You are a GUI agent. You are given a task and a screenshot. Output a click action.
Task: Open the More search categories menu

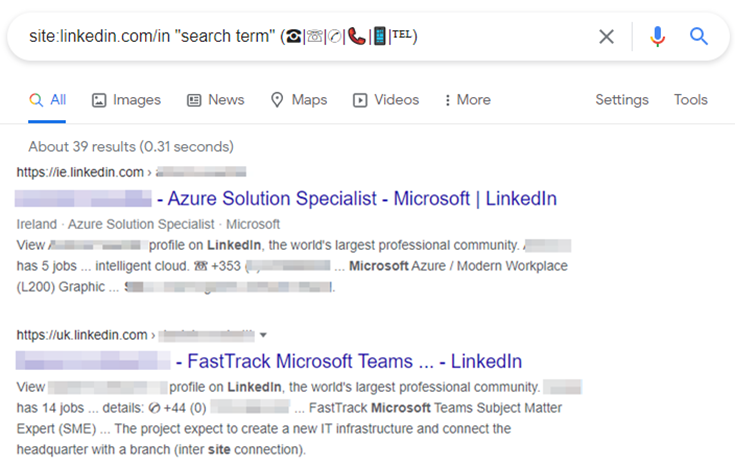[x=467, y=100]
